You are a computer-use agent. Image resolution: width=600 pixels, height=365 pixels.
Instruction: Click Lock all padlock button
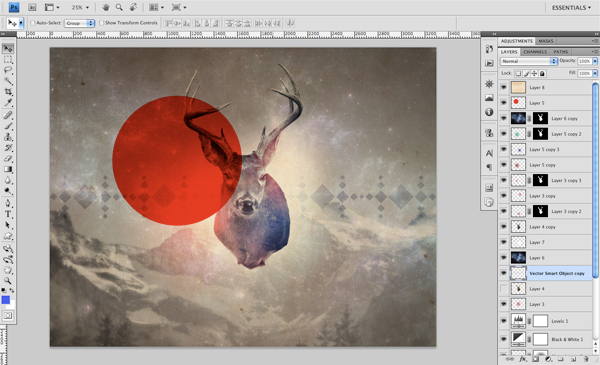point(542,73)
